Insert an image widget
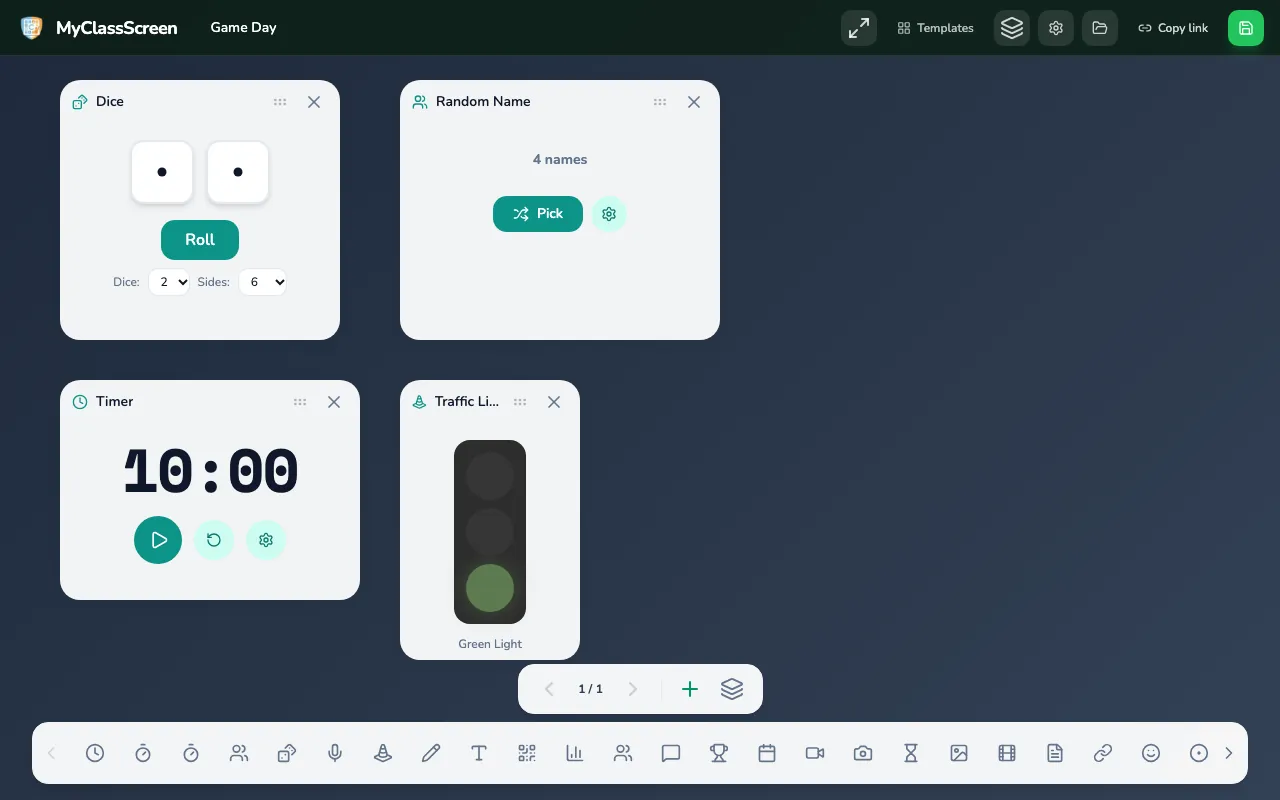The image size is (1280, 800). click(x=959, y=753)
